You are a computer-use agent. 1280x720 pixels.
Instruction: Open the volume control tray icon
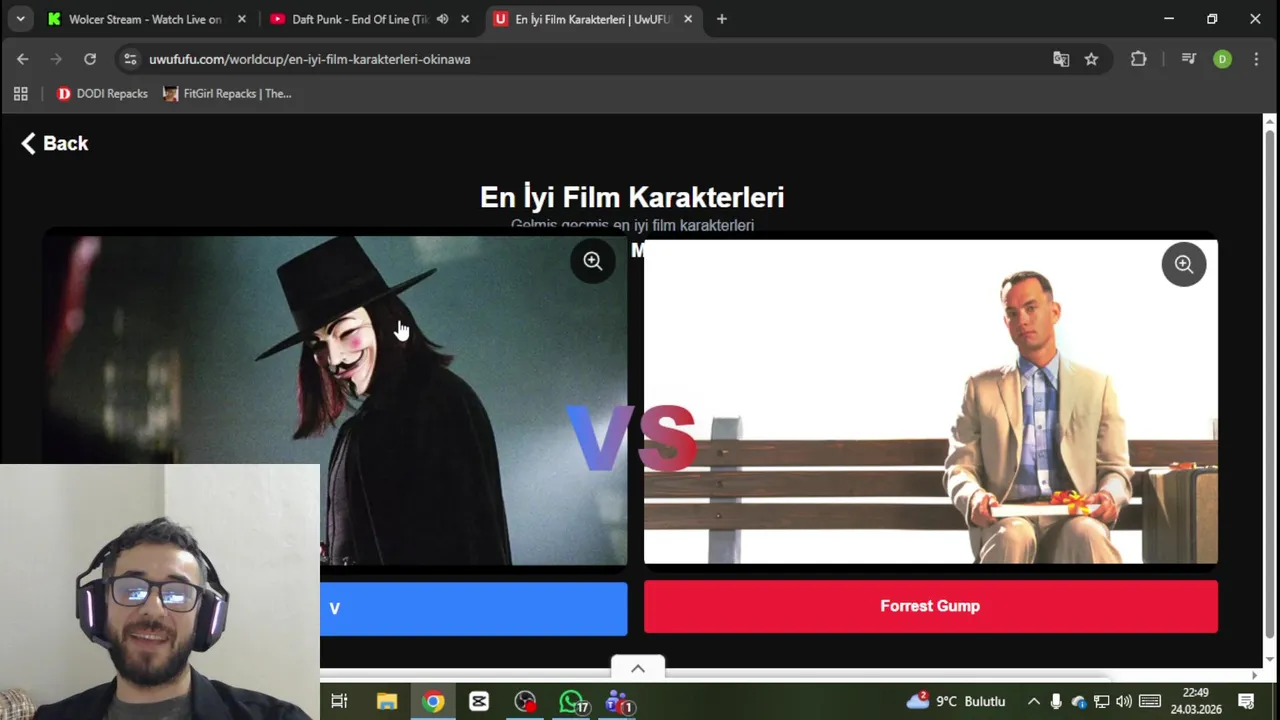[1124, 701]
